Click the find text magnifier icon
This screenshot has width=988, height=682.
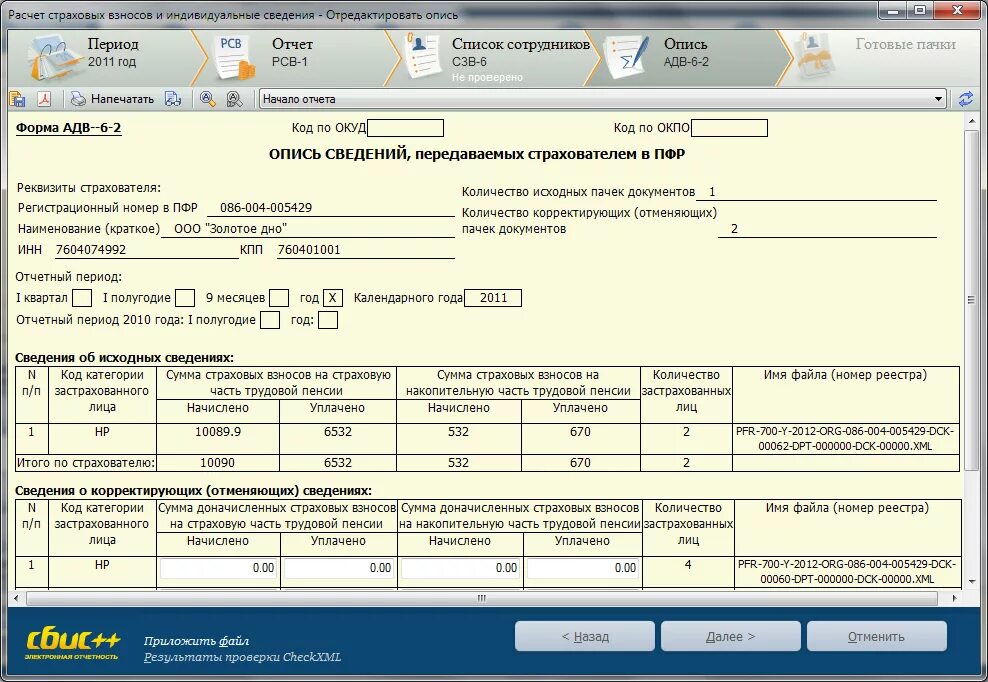click(x=207, y=99)
